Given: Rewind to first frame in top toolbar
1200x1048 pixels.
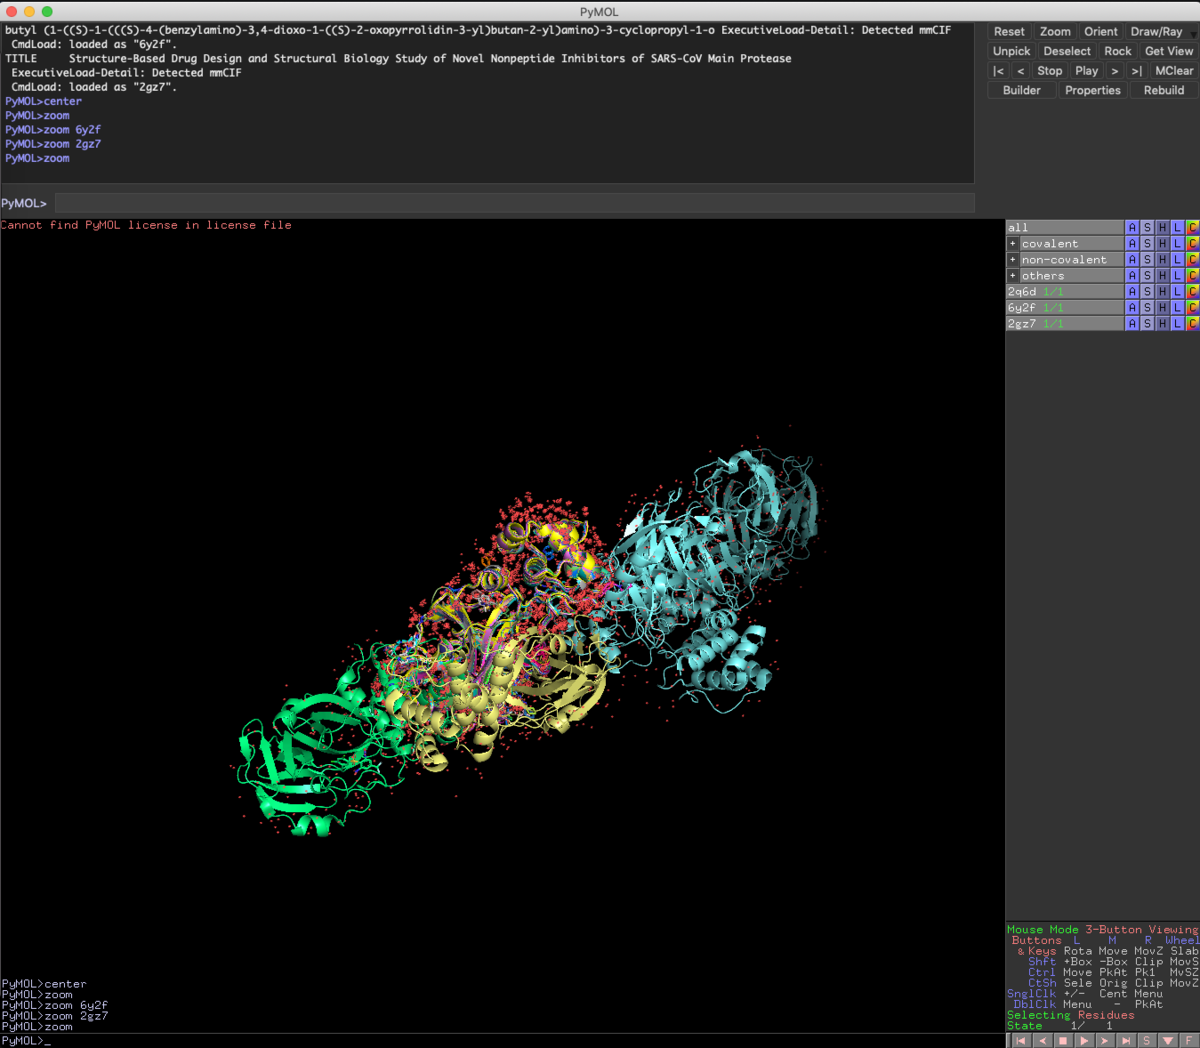Looking at the screenshot, I should coord(998,71).
